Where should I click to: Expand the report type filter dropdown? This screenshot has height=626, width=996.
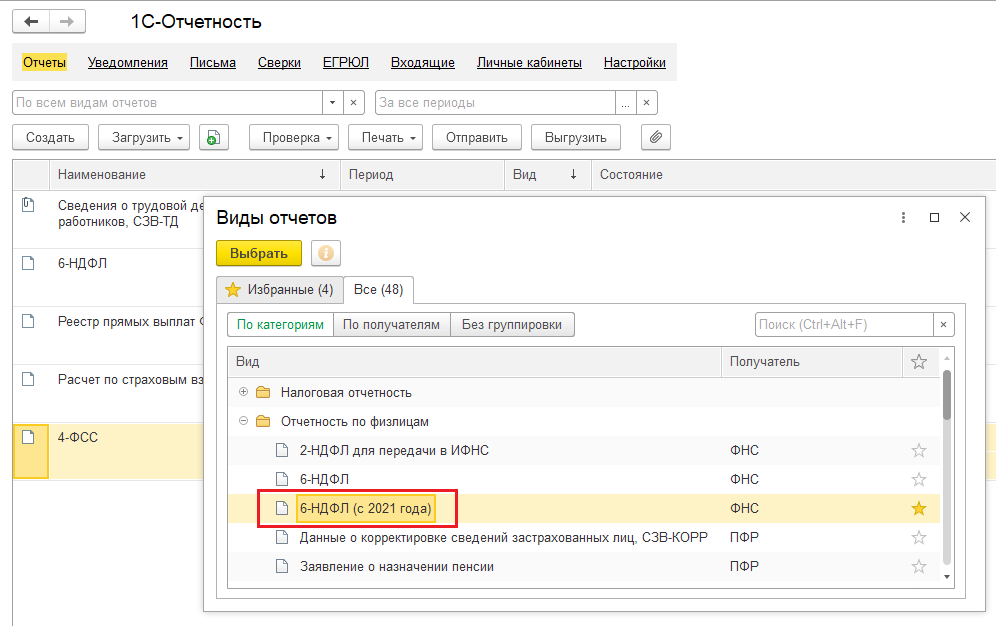click(332, 103)
